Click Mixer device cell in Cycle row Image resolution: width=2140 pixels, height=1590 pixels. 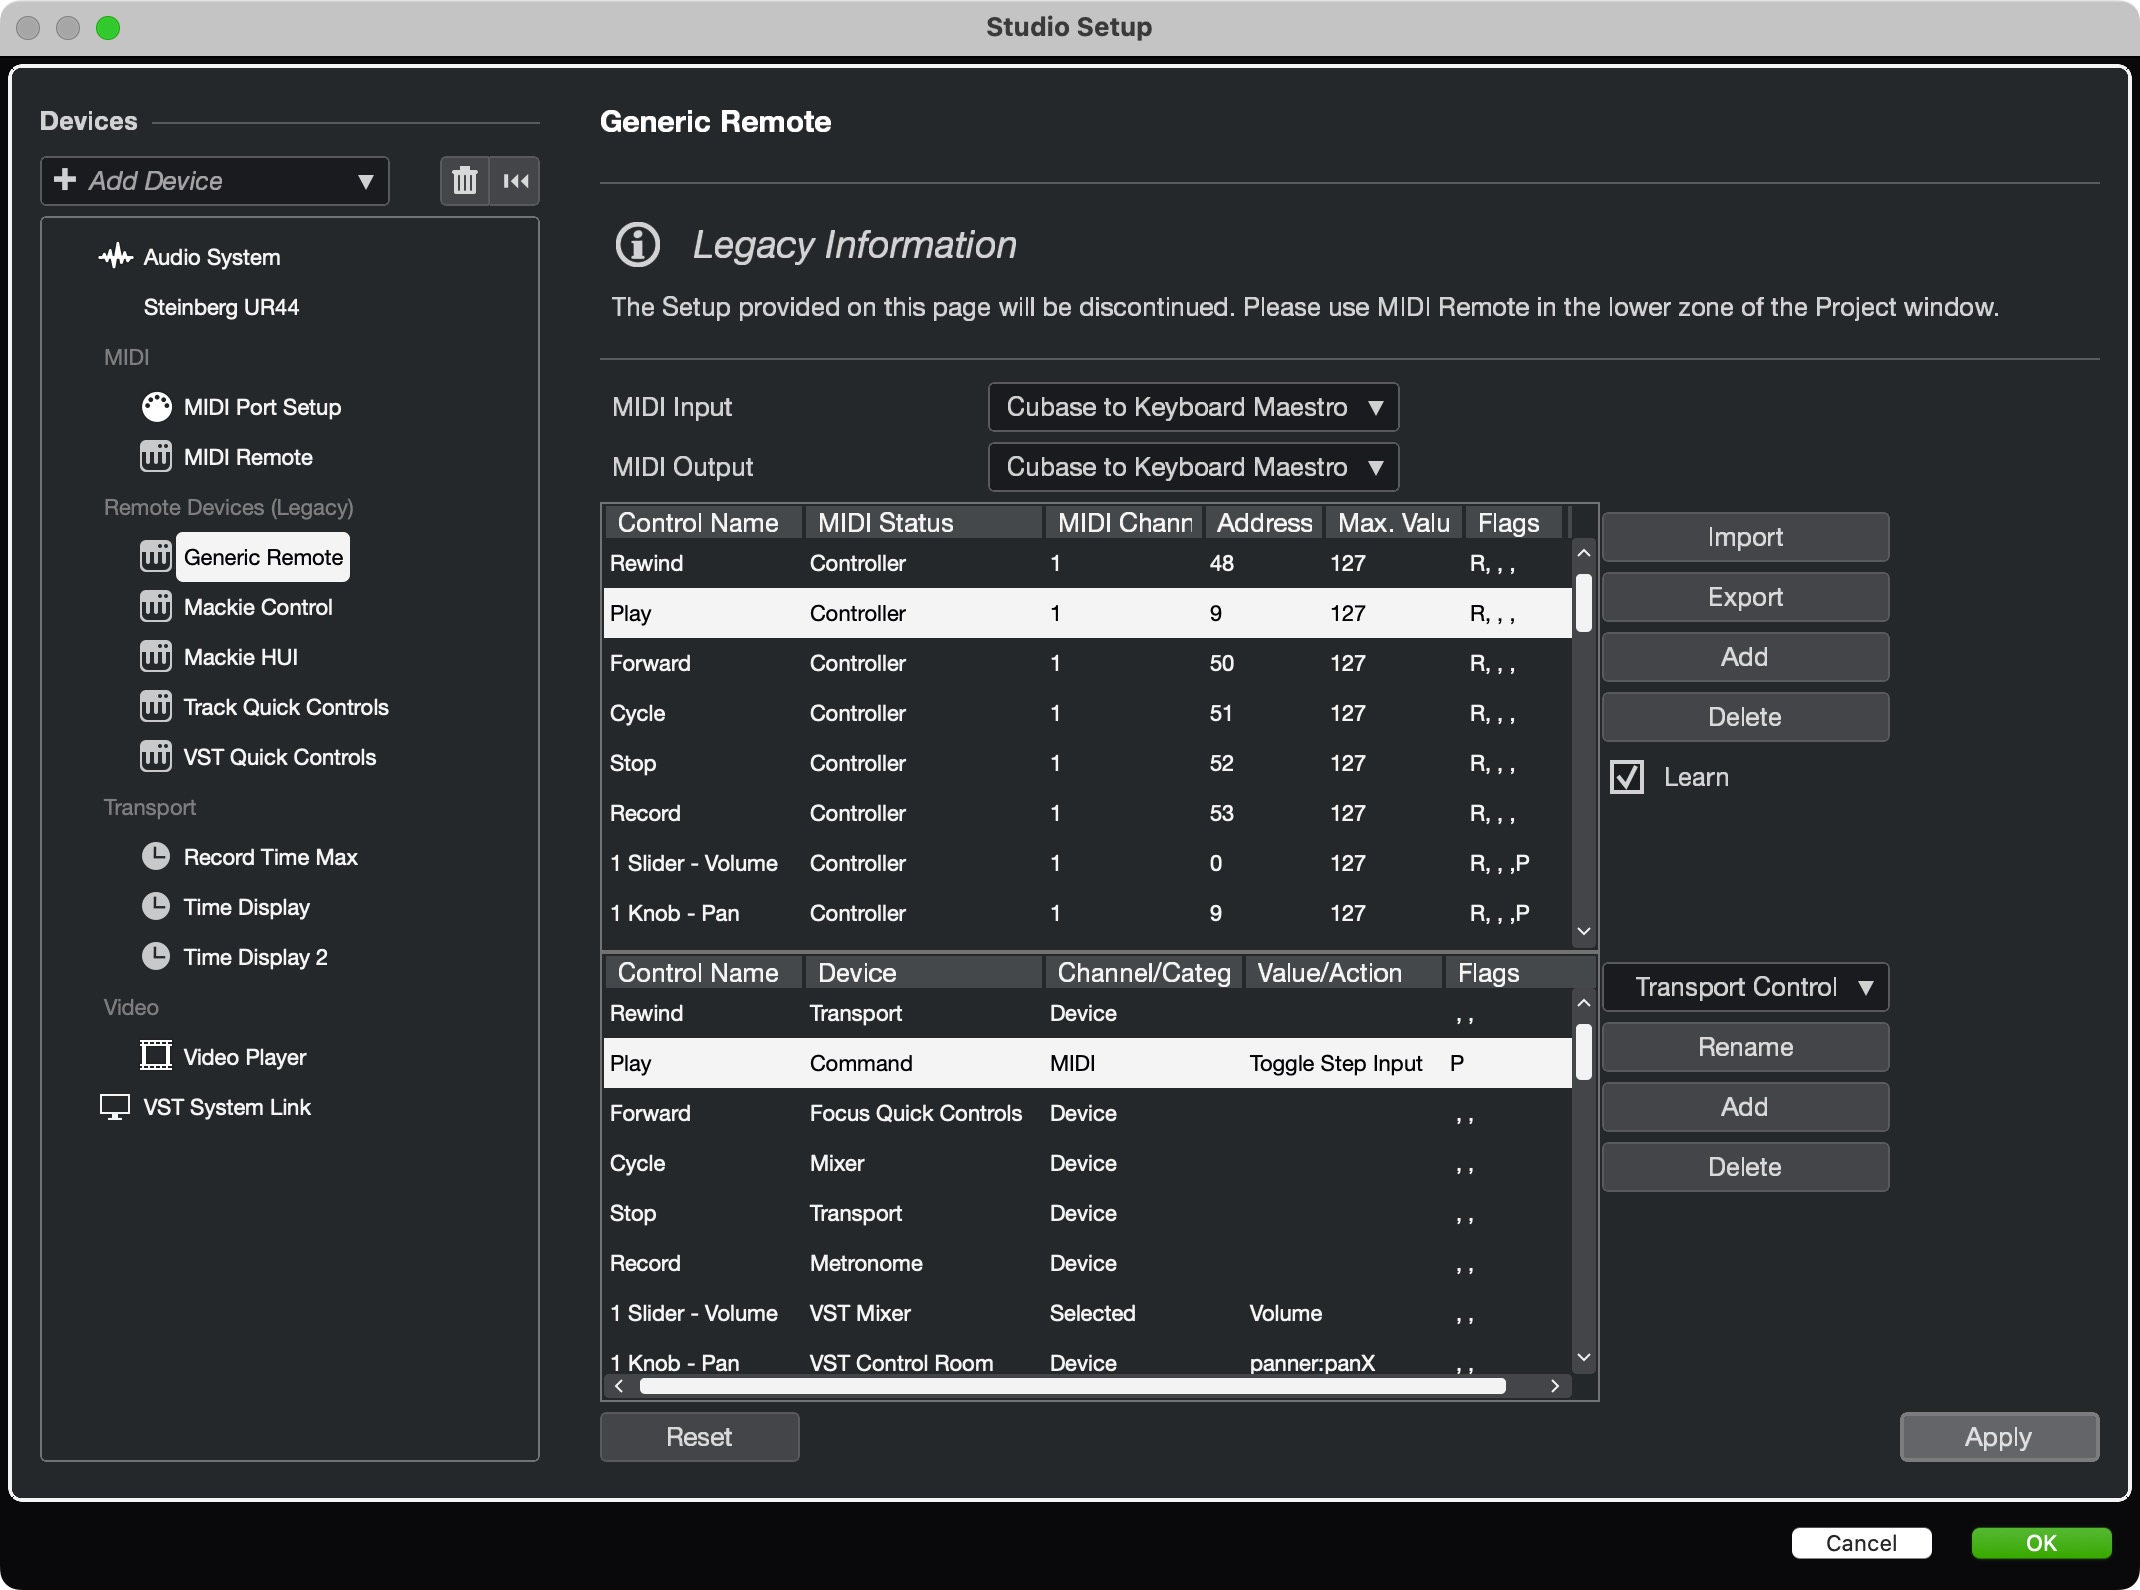tap(836, 1163)
